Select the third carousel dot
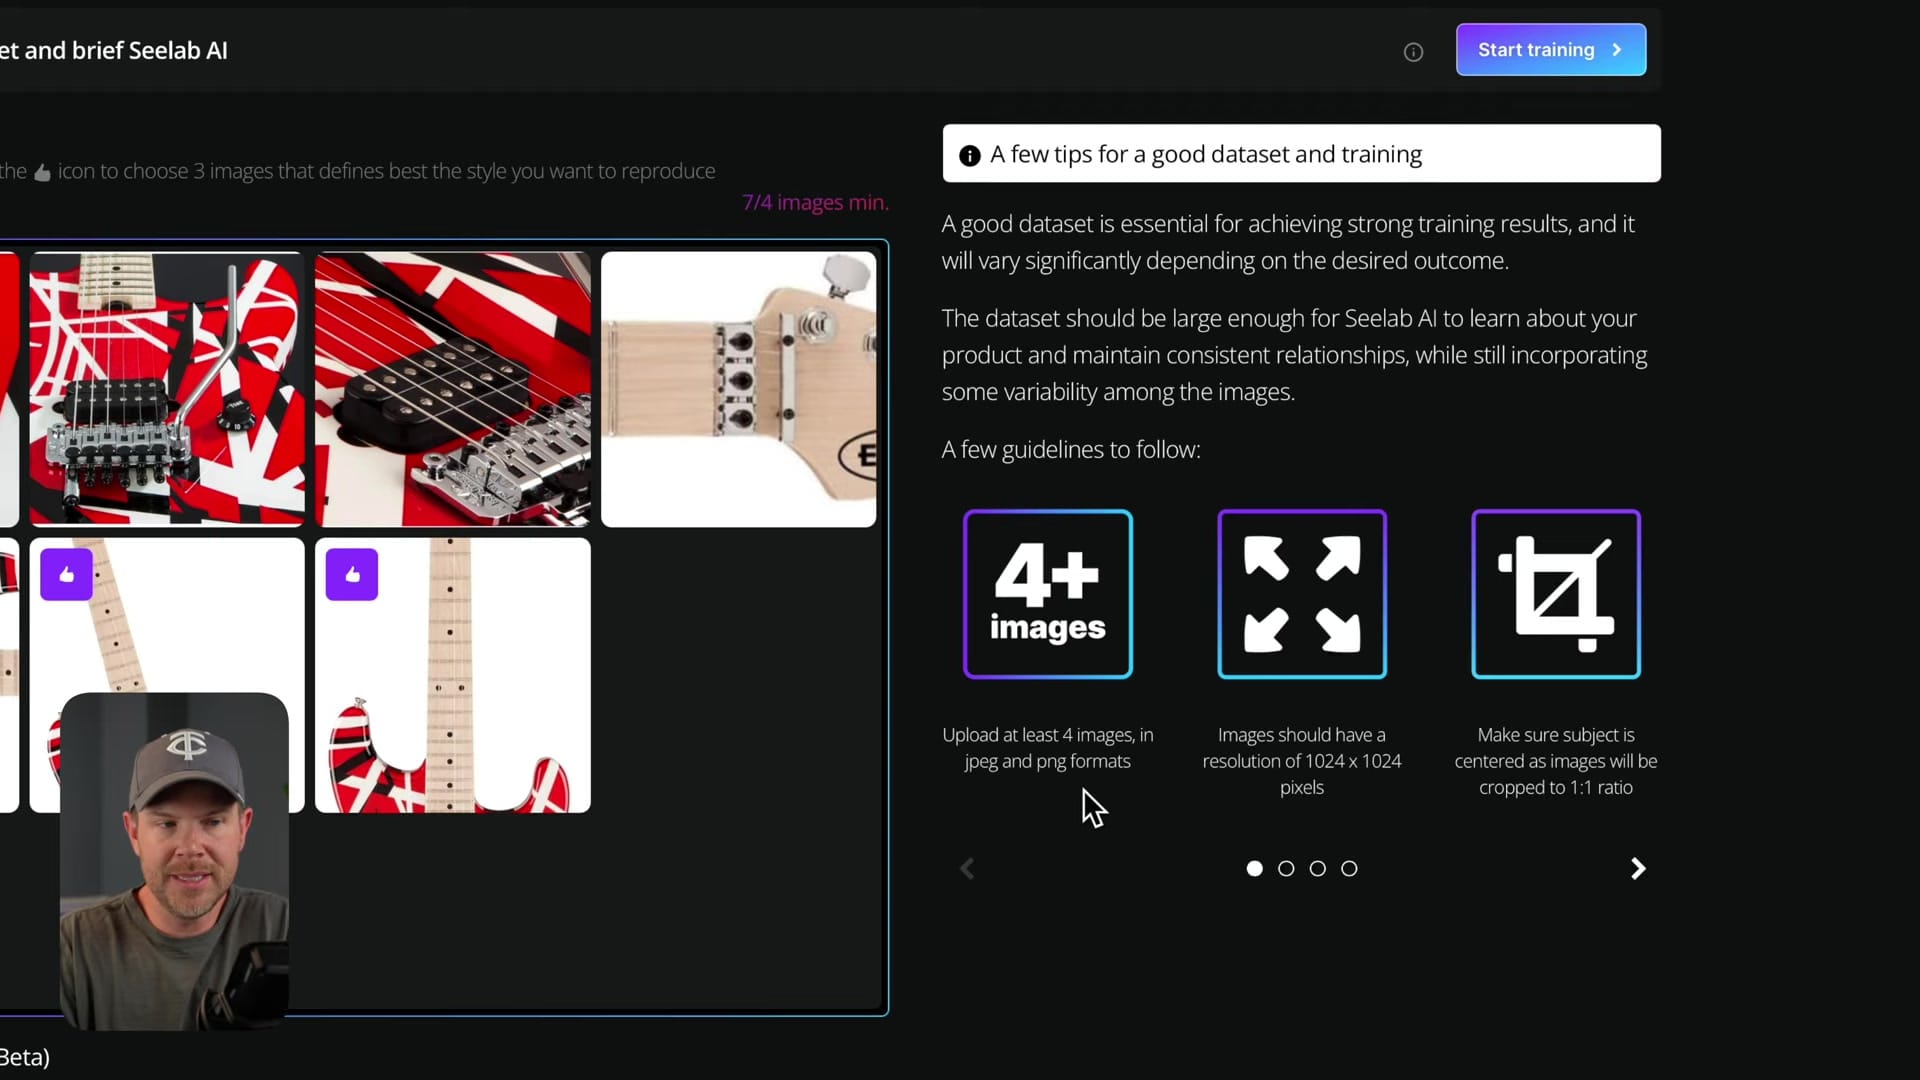 1318,868
